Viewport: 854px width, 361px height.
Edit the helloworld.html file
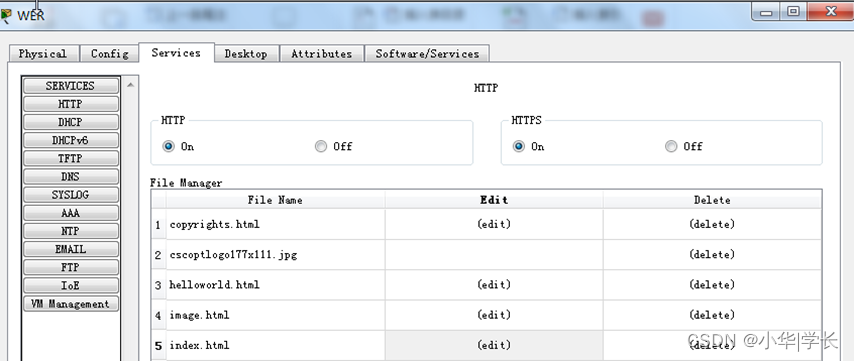tap(494, 285)
